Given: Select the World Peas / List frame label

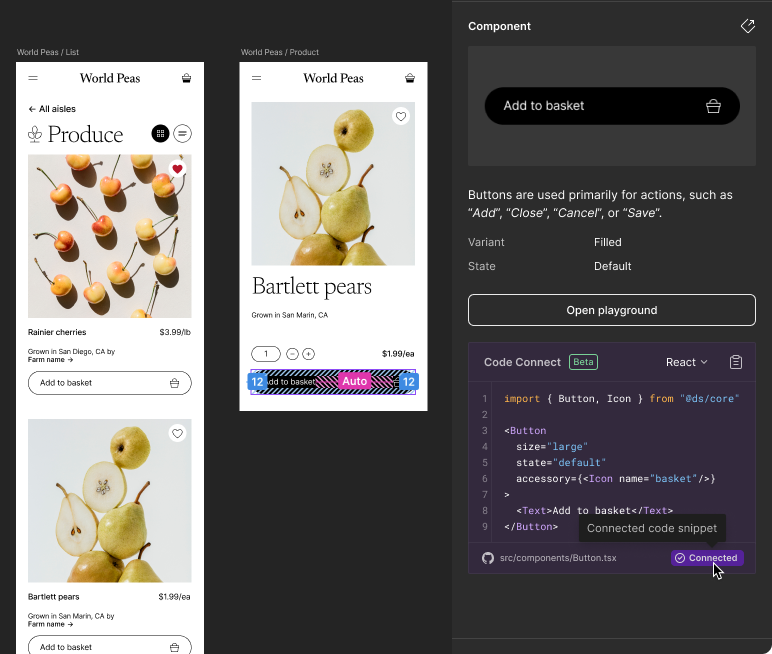Looking at the screenshot, I should 48,52.
